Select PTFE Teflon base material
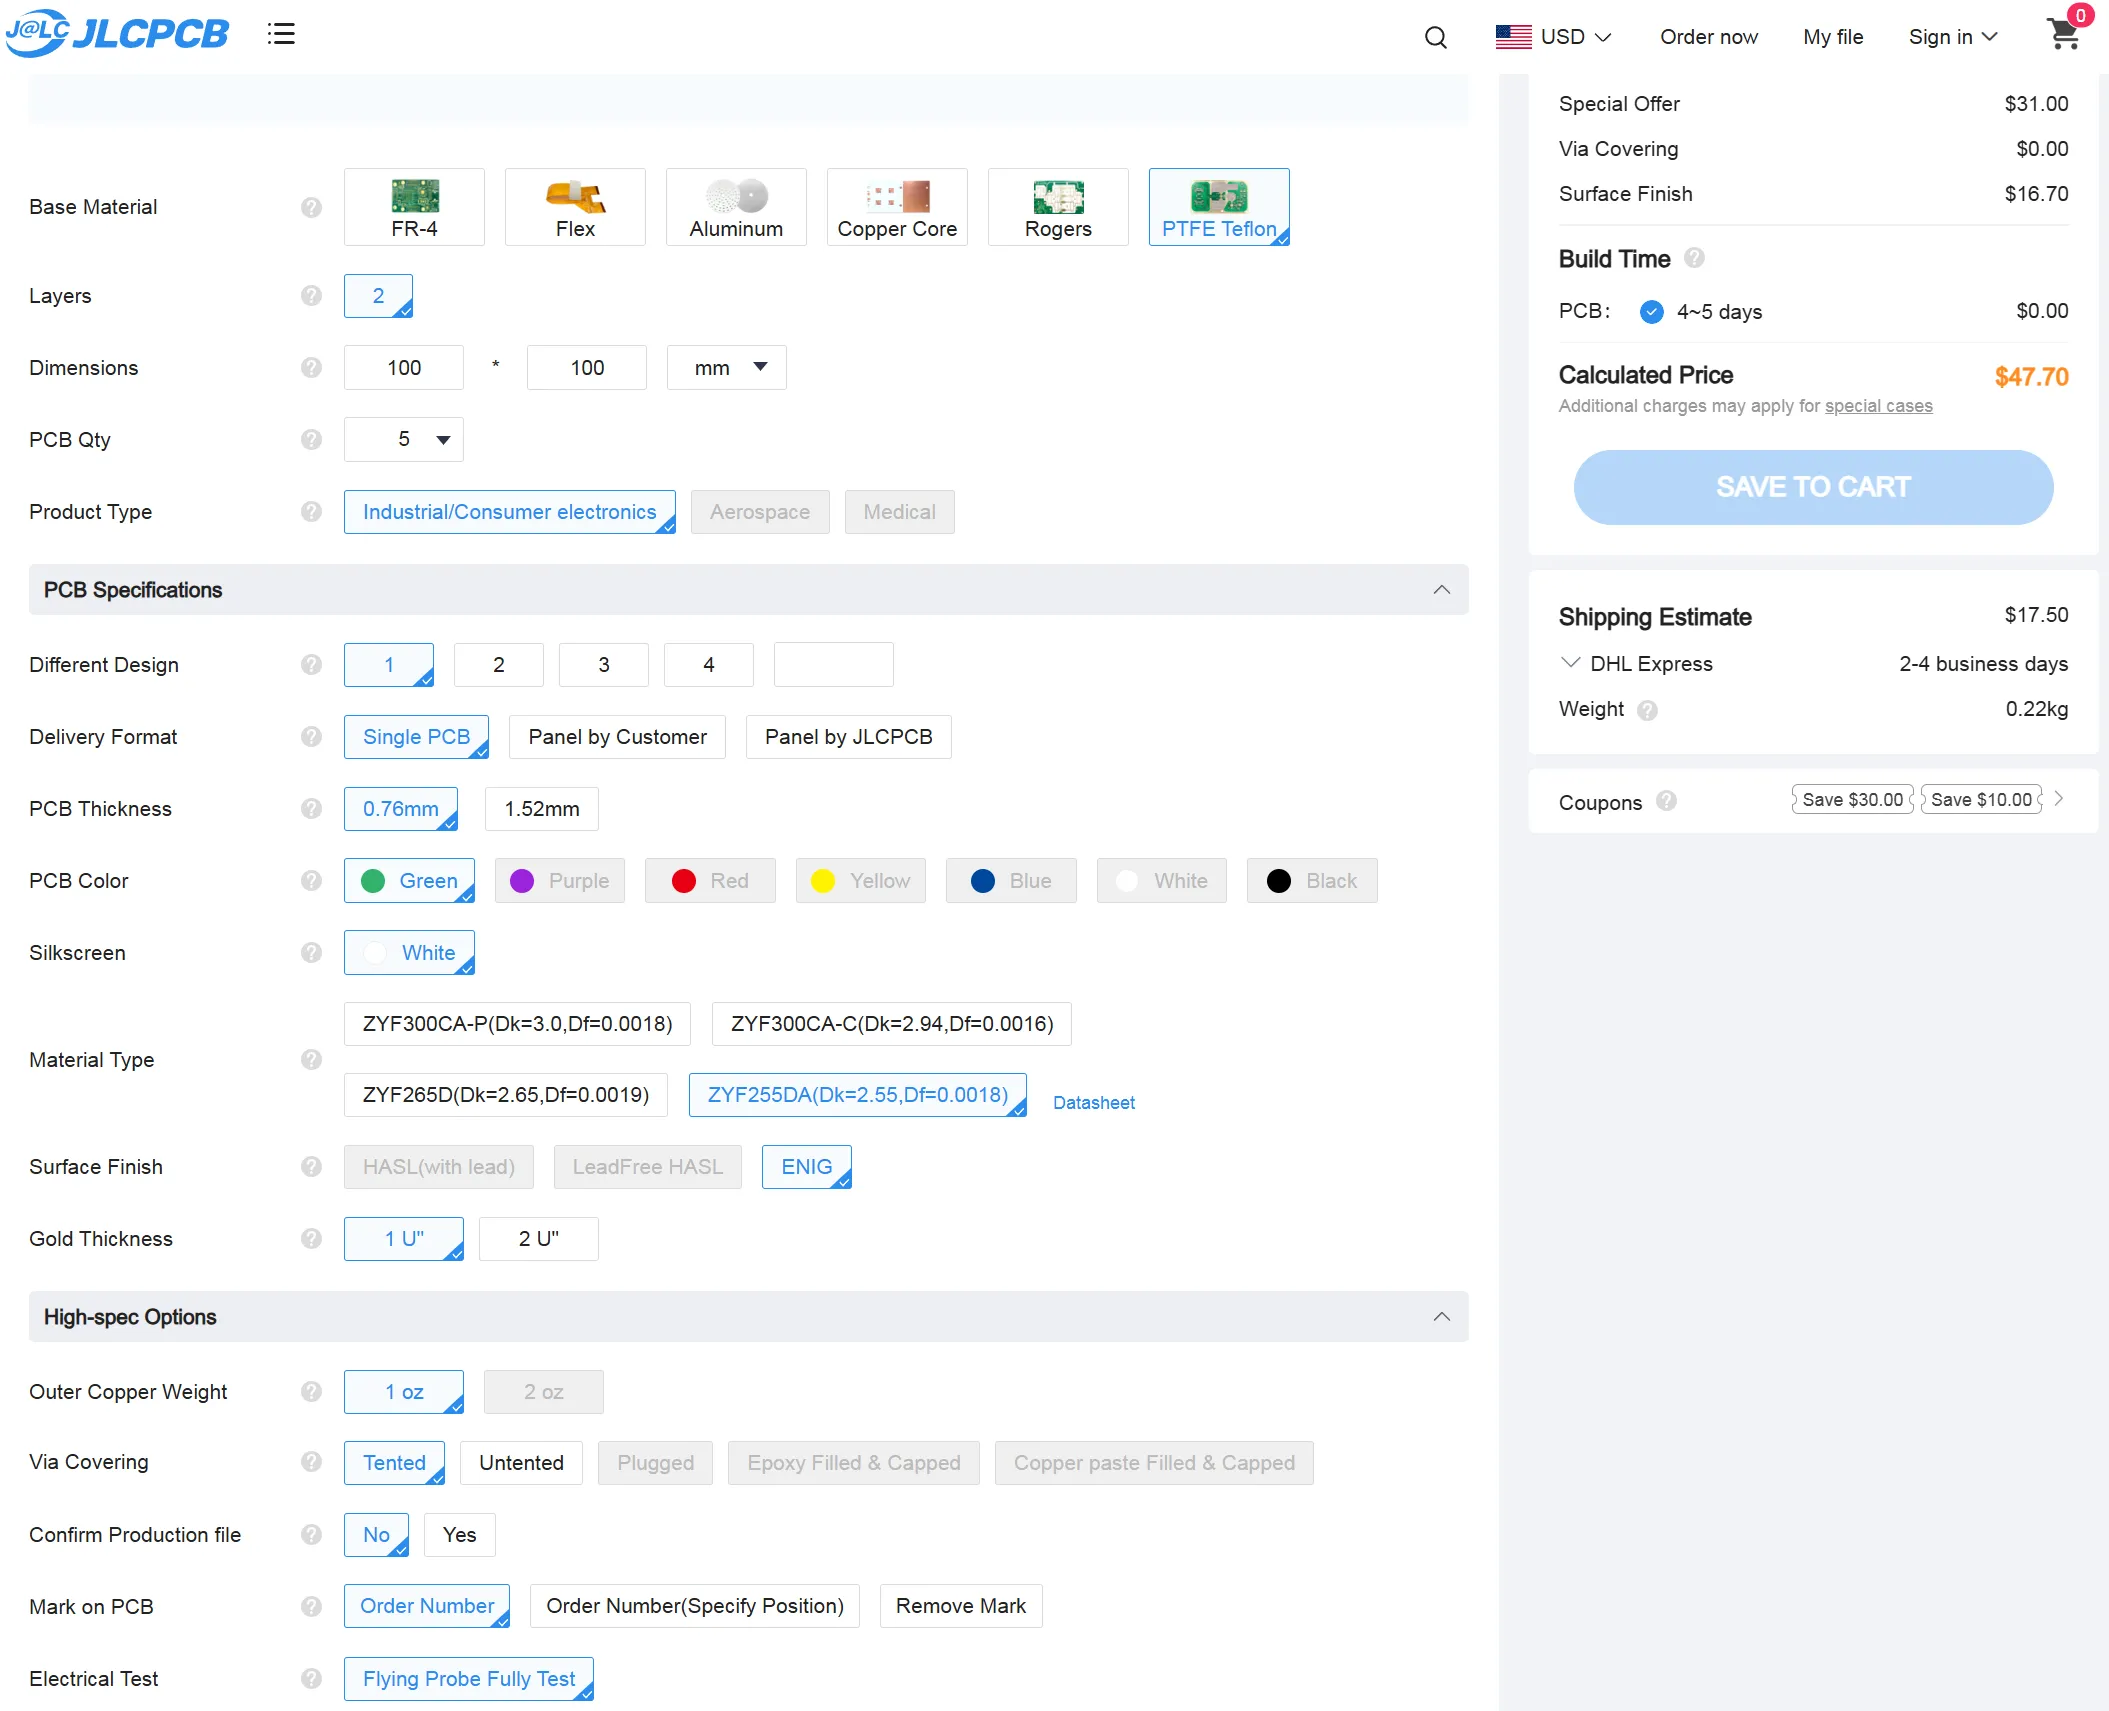 (1220, 207)
